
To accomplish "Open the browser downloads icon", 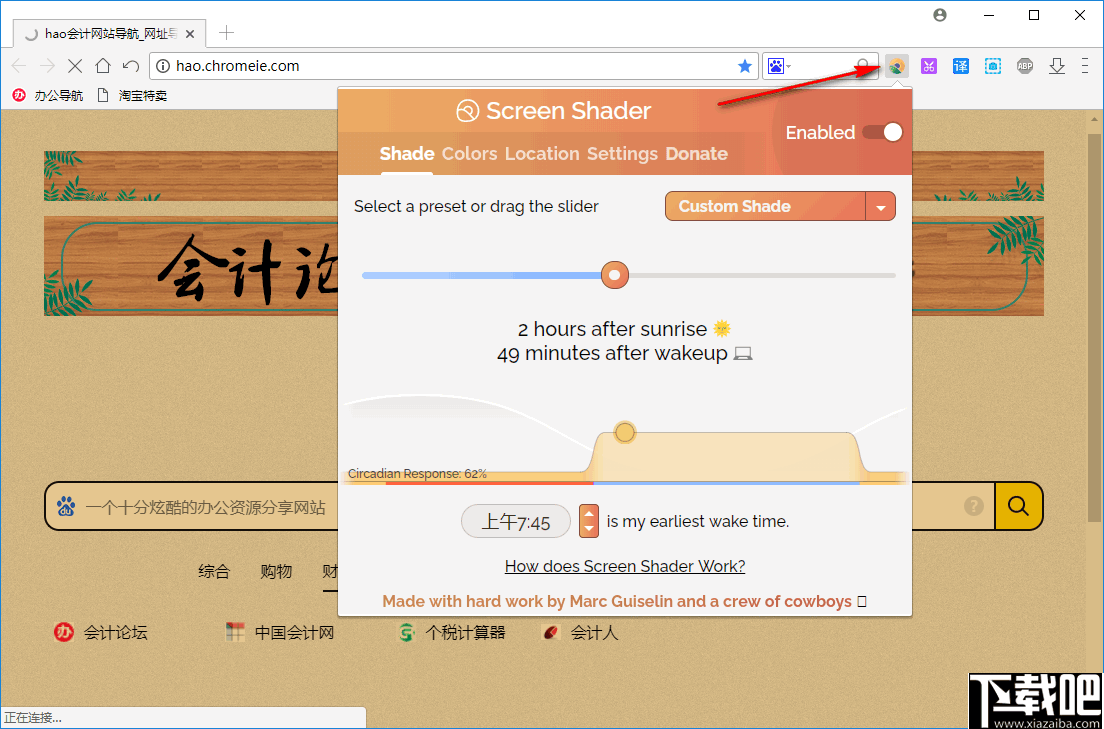I will pyautogui.click(x=1057, y=65).
